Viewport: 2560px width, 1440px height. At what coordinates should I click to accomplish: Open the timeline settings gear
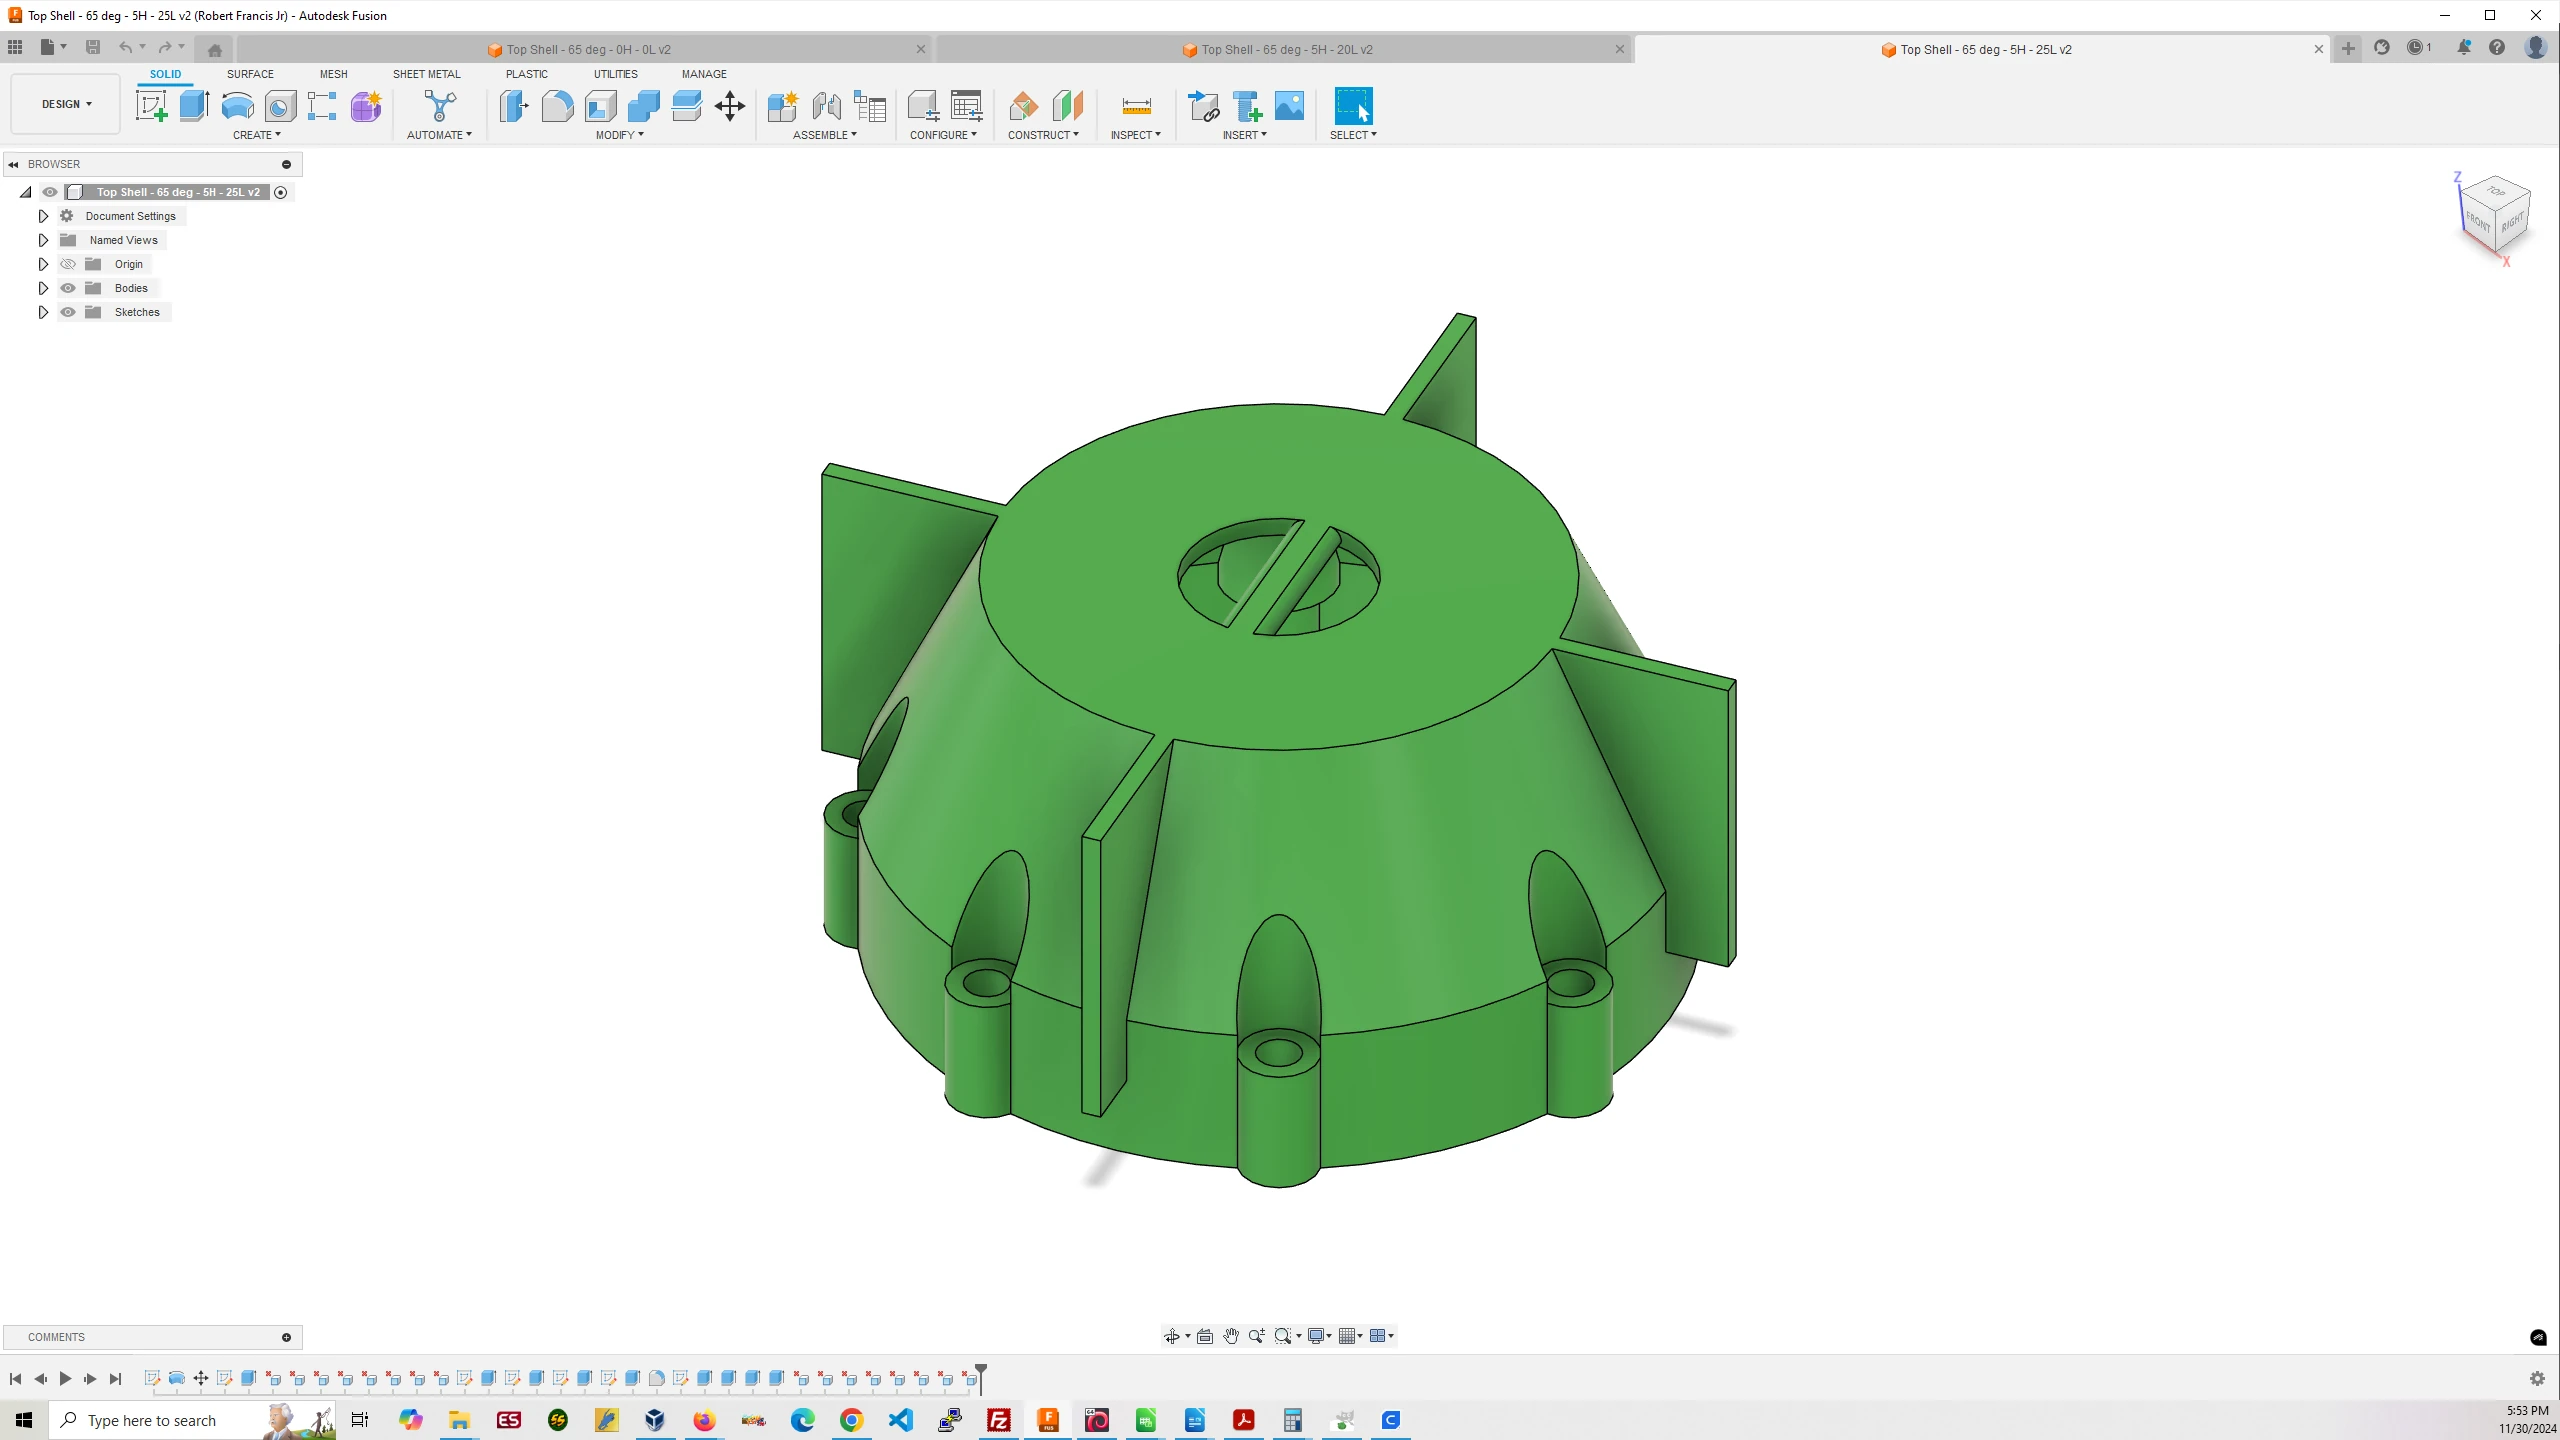[2537, 1379]
